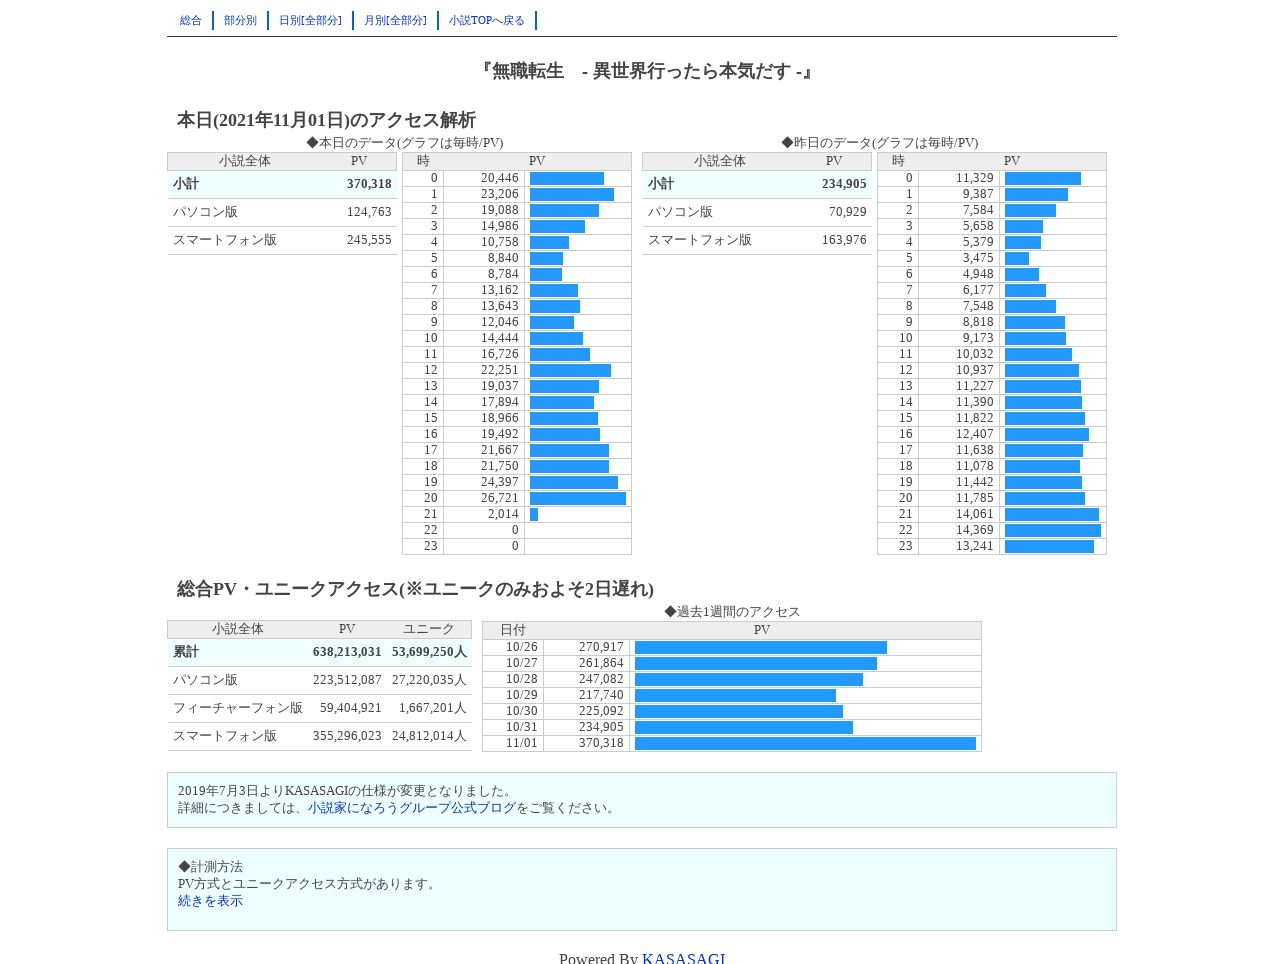This screenshot has height=964, width=1284.
Task: Select cumulative スマートフォン版 PV 355,296,023
Action: (347, 736)
